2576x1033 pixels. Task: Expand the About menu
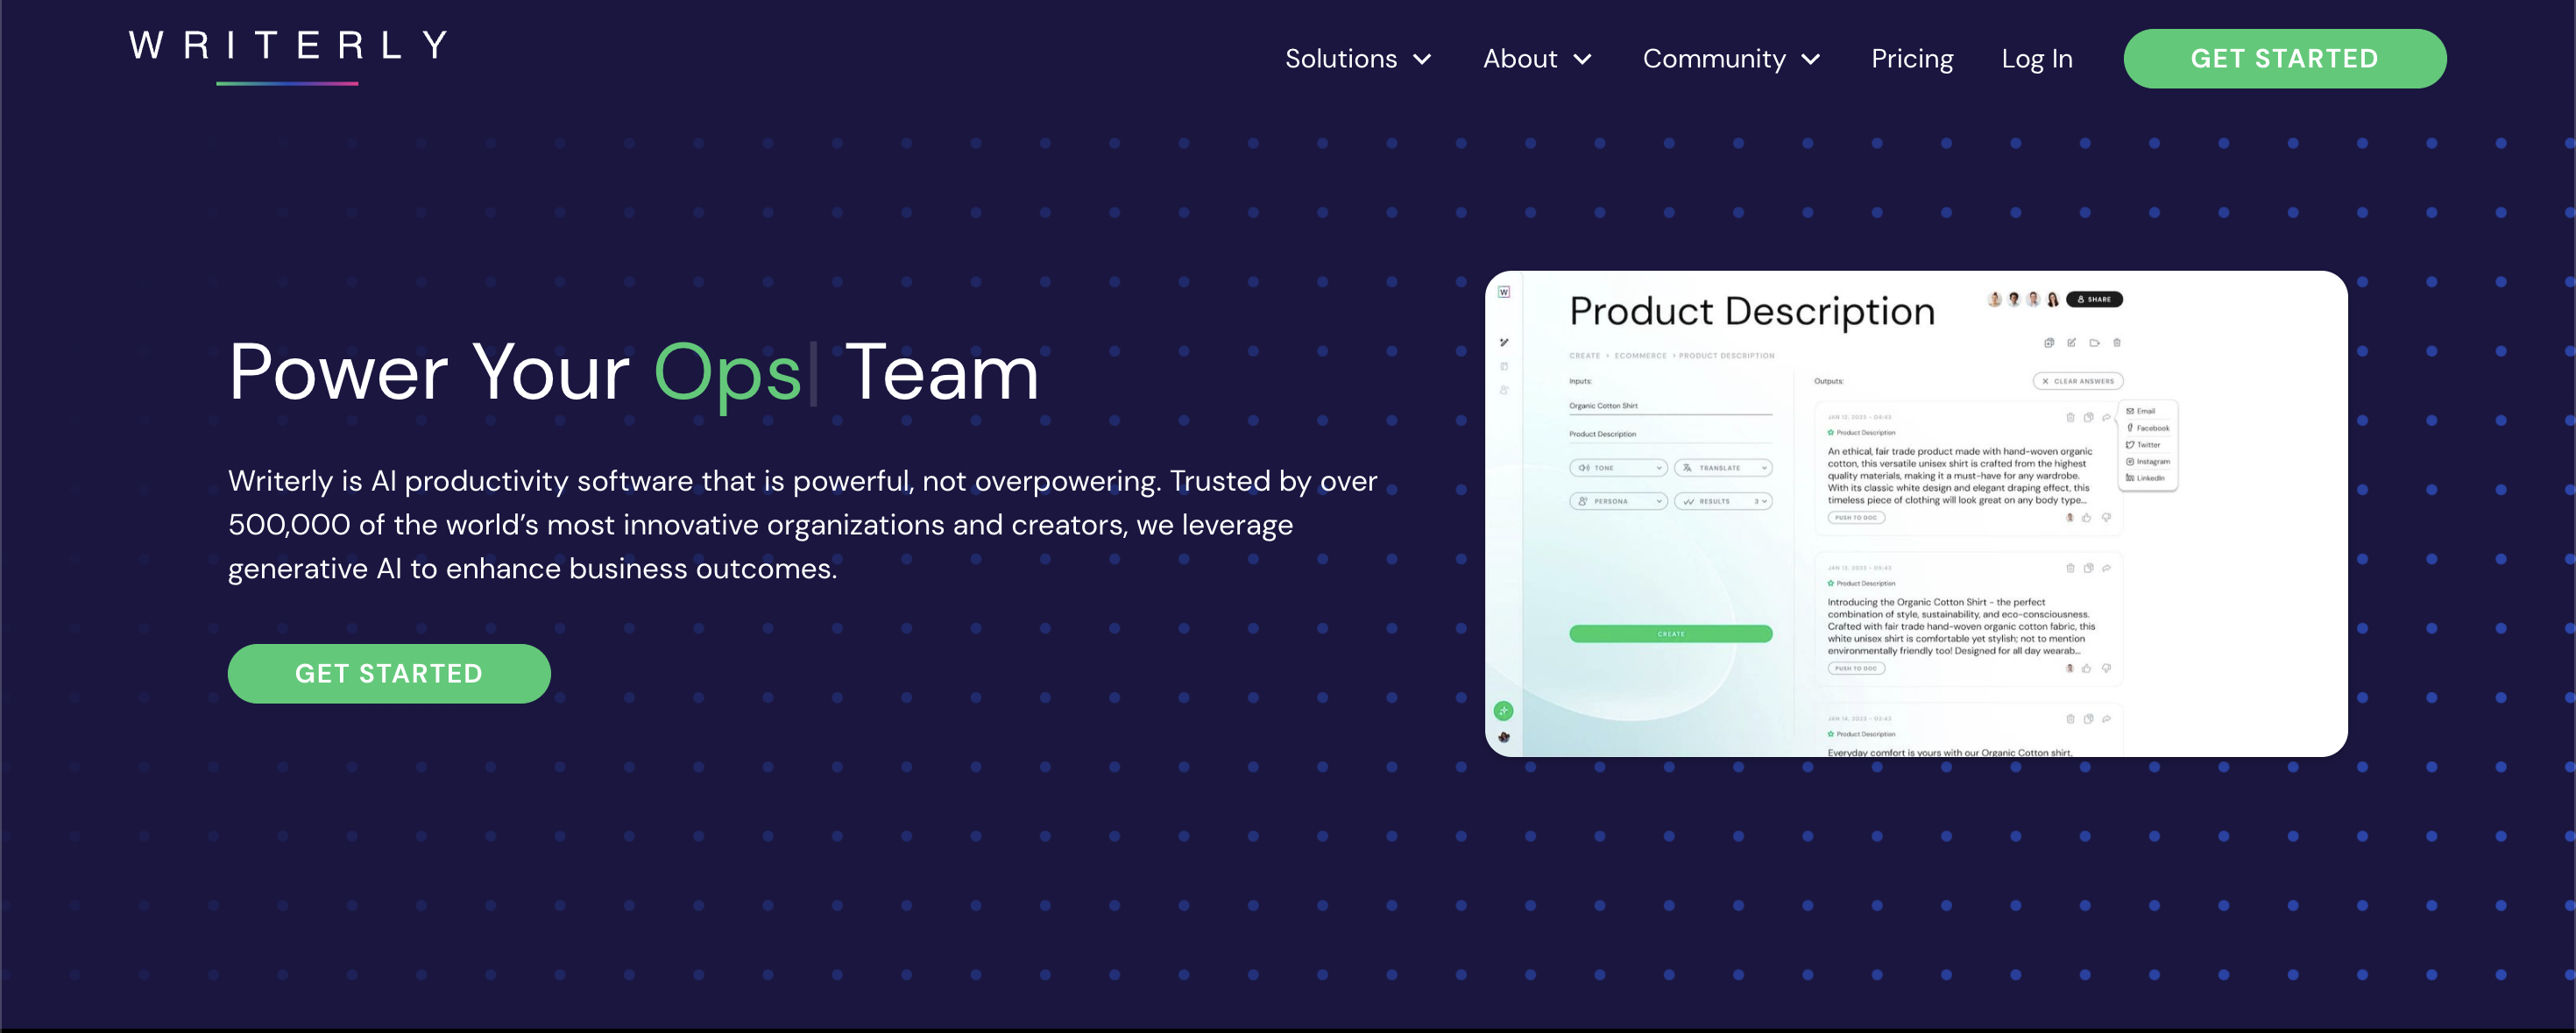(1537, 59)
